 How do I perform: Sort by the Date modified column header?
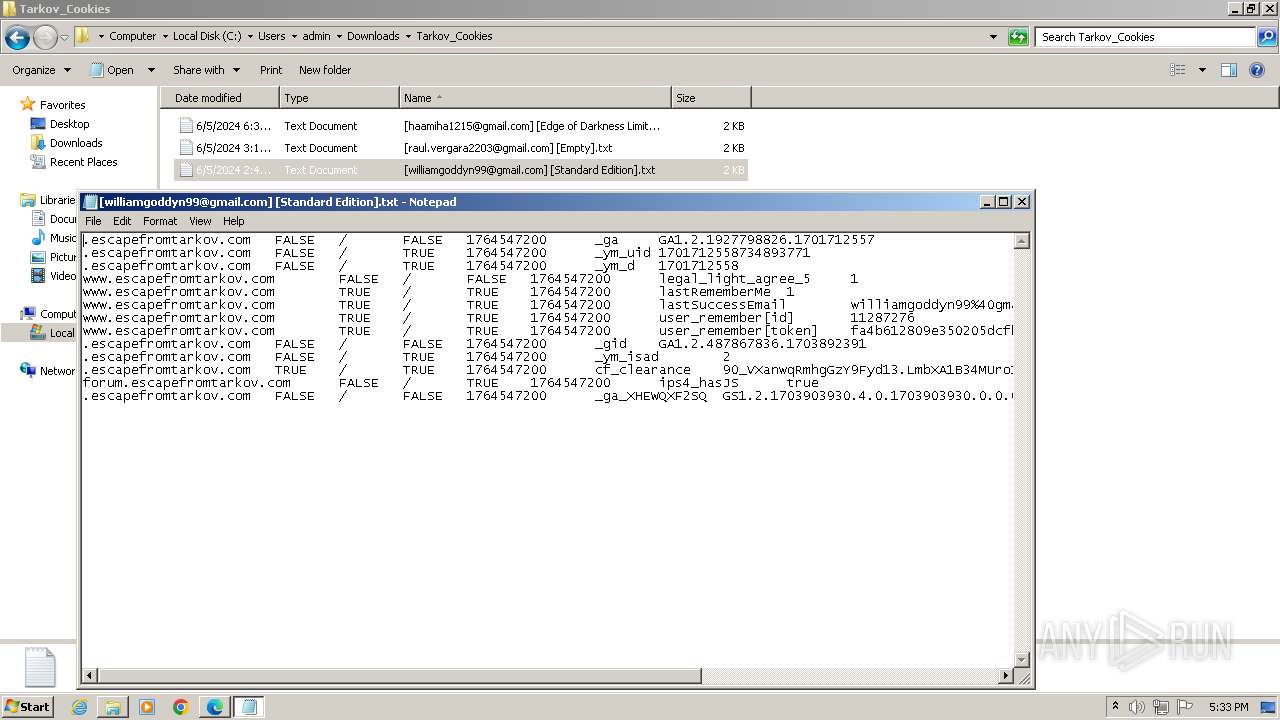[219, 98]
